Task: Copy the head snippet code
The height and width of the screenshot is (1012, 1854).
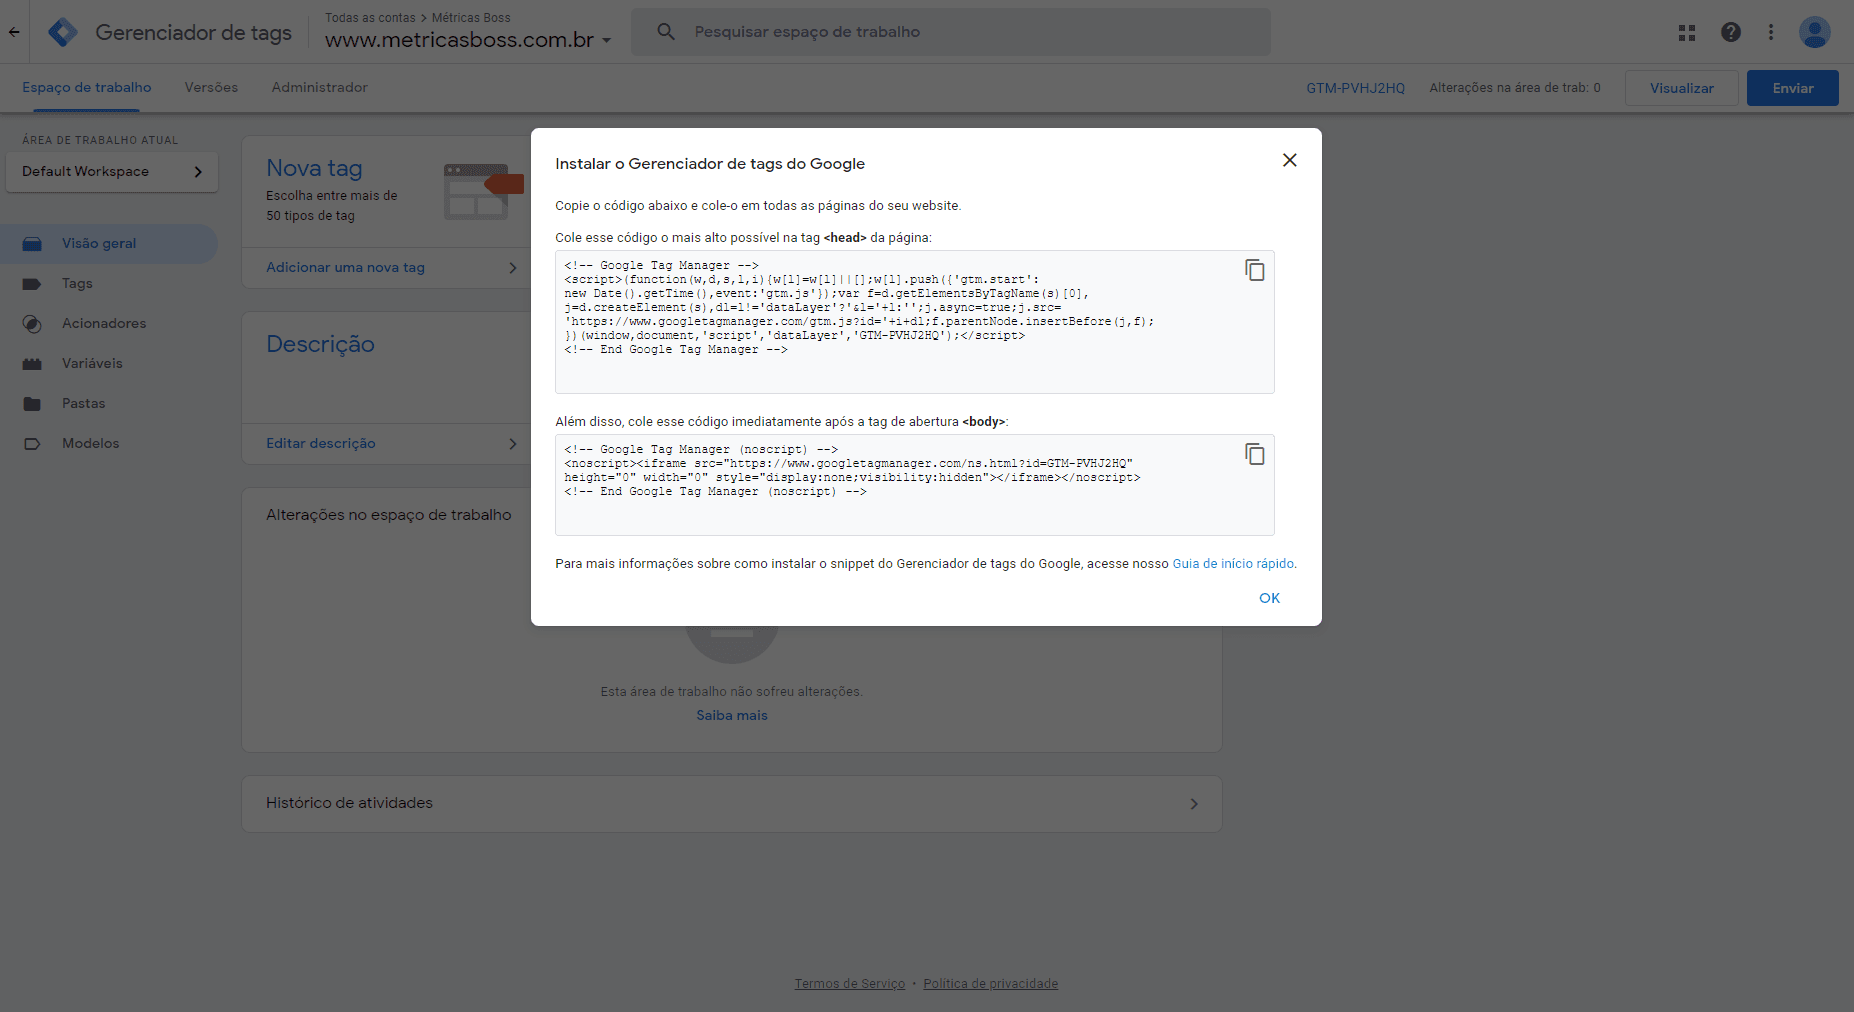Action: click(1254, 270)
